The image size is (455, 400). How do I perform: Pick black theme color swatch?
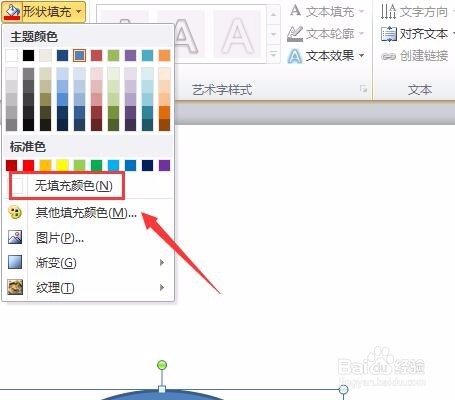[x=29, y=55]
